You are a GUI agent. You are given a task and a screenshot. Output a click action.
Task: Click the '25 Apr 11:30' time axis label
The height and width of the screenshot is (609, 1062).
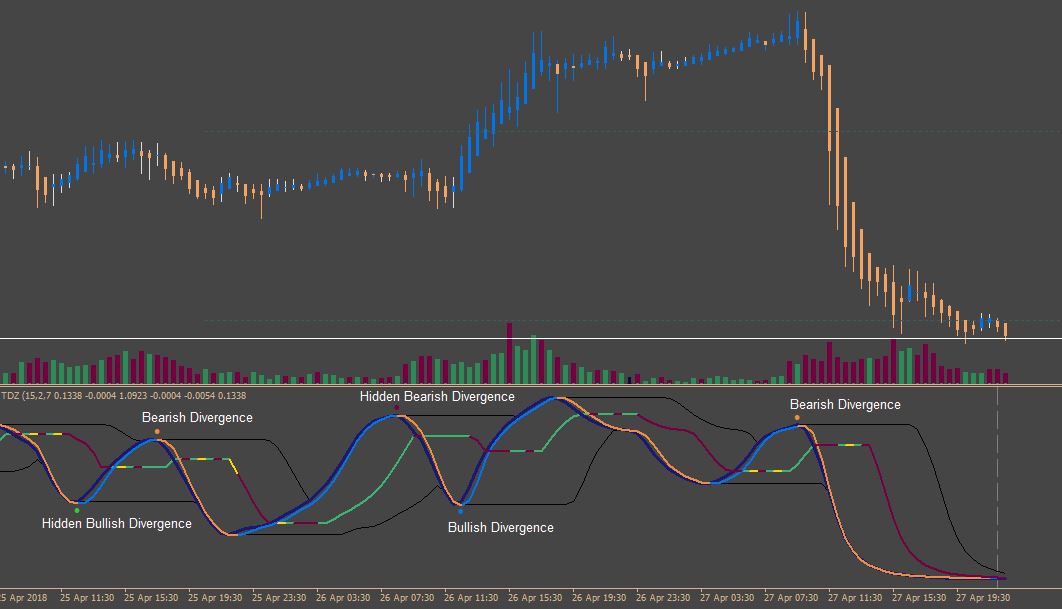pos(87,597)
